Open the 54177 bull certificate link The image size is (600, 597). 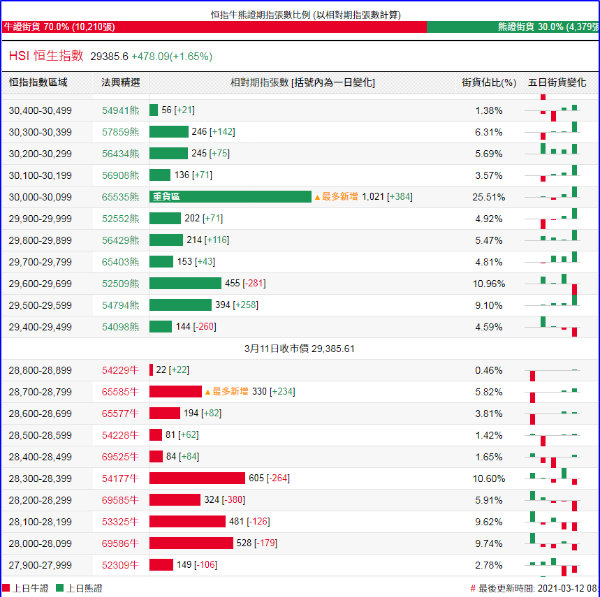(120, 478)
